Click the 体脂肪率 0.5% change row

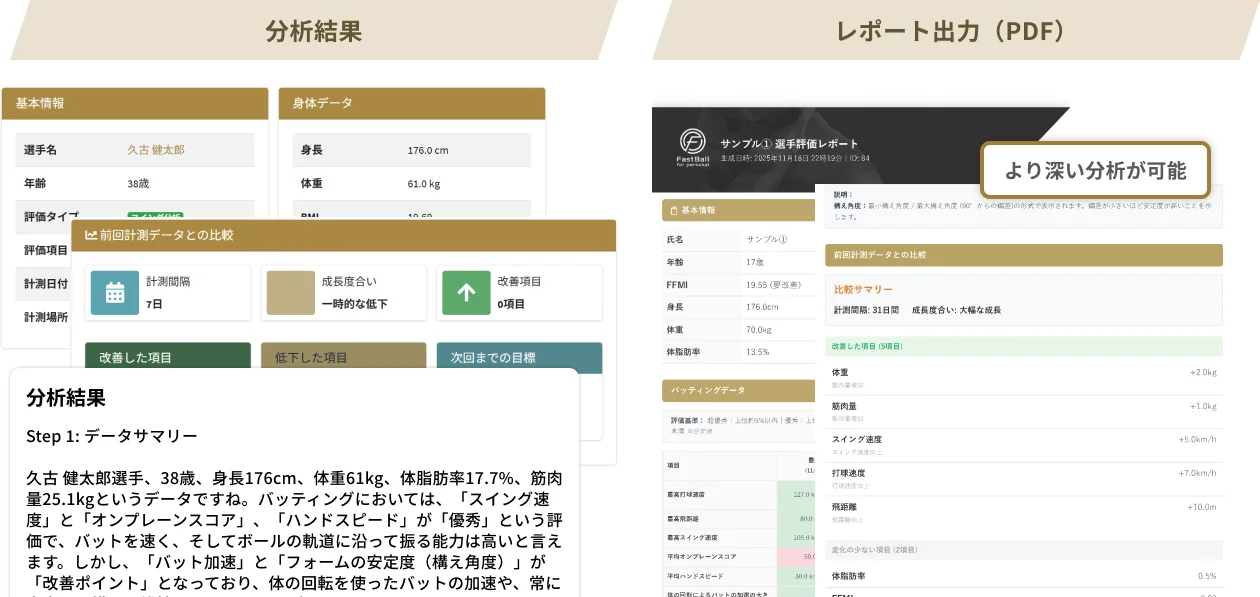tap(1024, 576)
